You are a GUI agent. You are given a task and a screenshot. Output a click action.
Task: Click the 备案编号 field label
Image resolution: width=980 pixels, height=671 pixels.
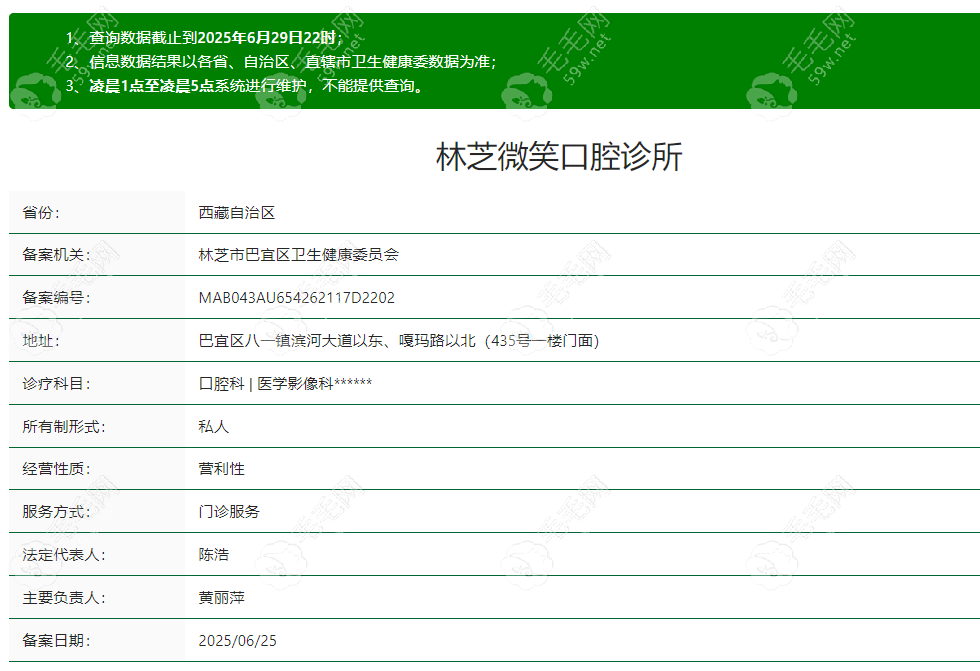pyautogui.click(x=56, y=297)
